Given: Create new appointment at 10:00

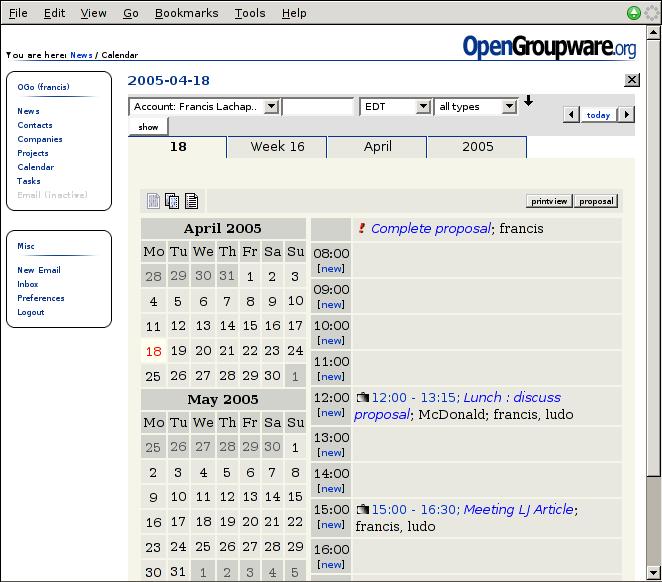Looking at the screenshot, I should [x=331, y=341].
